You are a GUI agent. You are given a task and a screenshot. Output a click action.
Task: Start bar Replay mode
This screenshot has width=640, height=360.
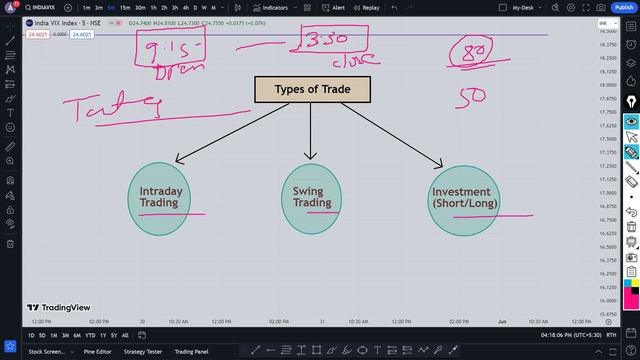click(366, 8)
